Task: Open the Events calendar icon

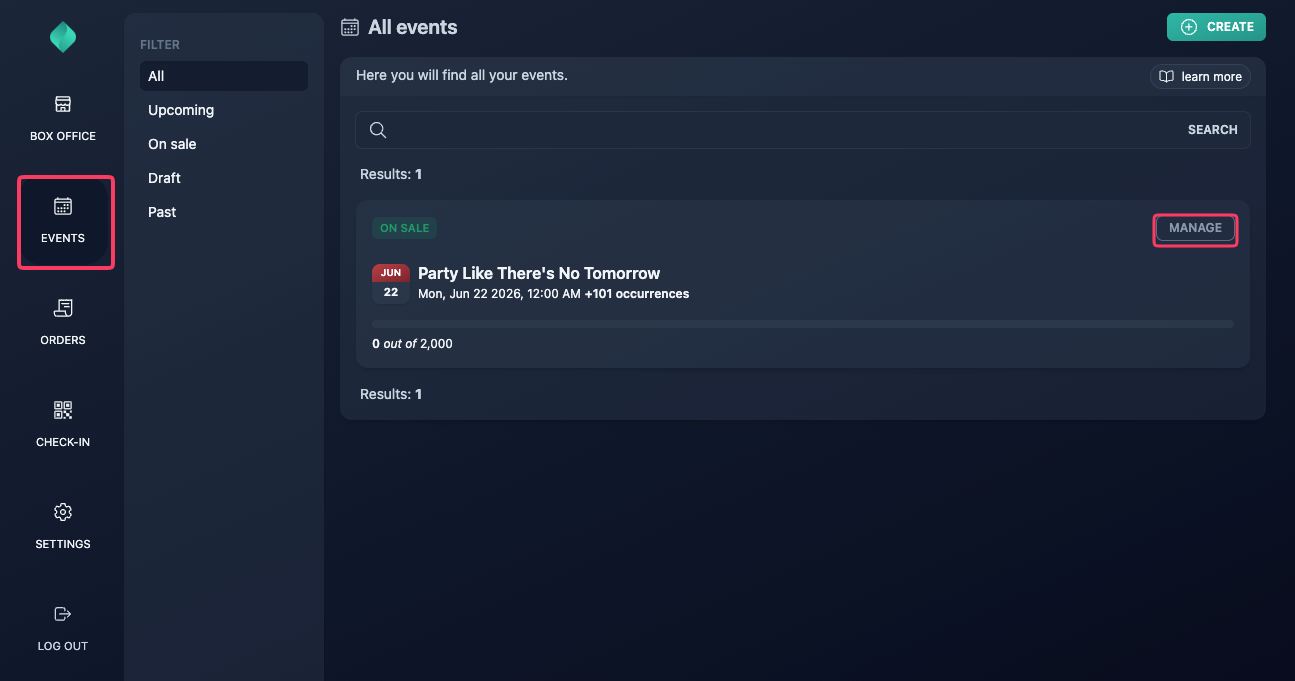Action: point(63,206)
